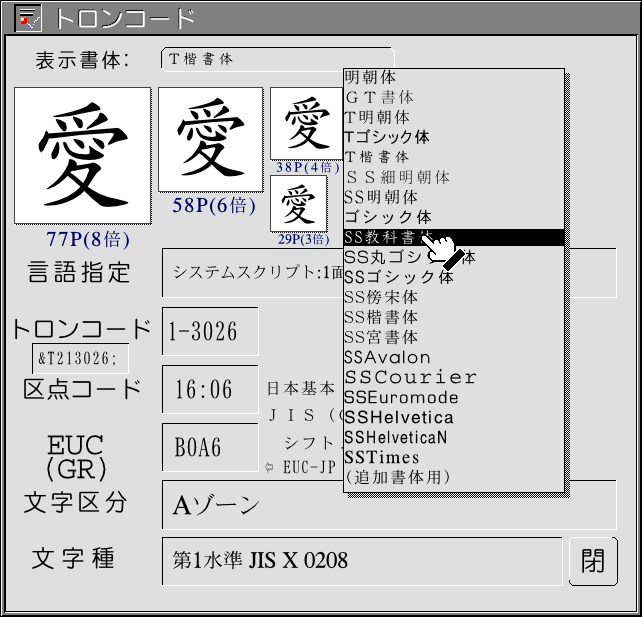Screen dimensions: 642x617
Task: Choose SSTimes from the font list
Action: pos(382,457)
